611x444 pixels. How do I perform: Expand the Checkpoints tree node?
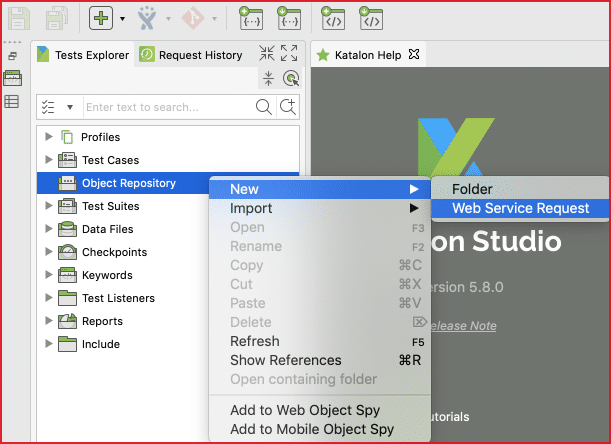[48, 251]
